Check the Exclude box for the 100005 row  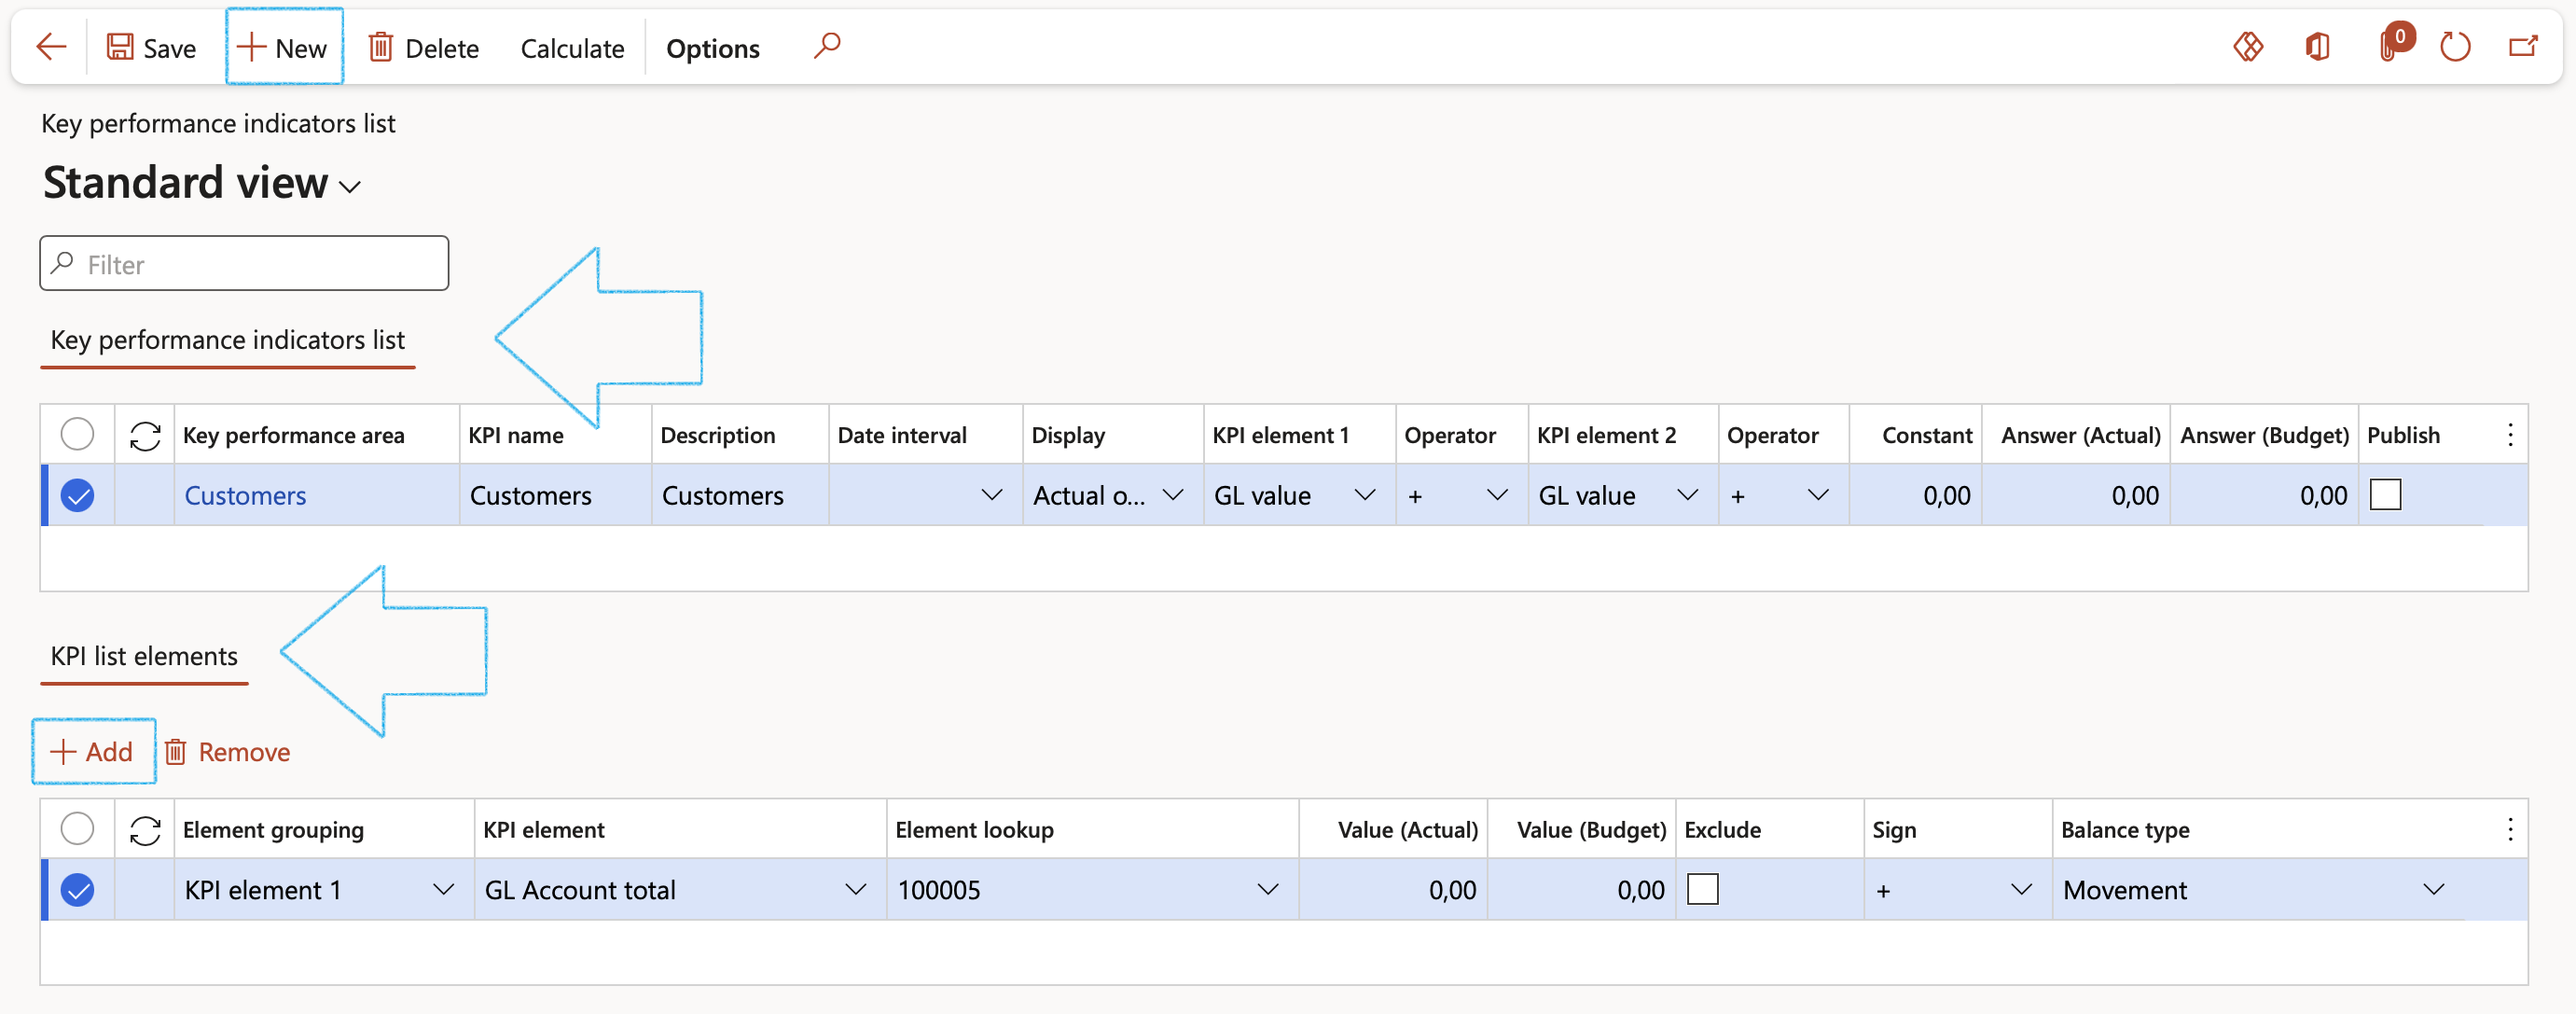(1702, 889)
